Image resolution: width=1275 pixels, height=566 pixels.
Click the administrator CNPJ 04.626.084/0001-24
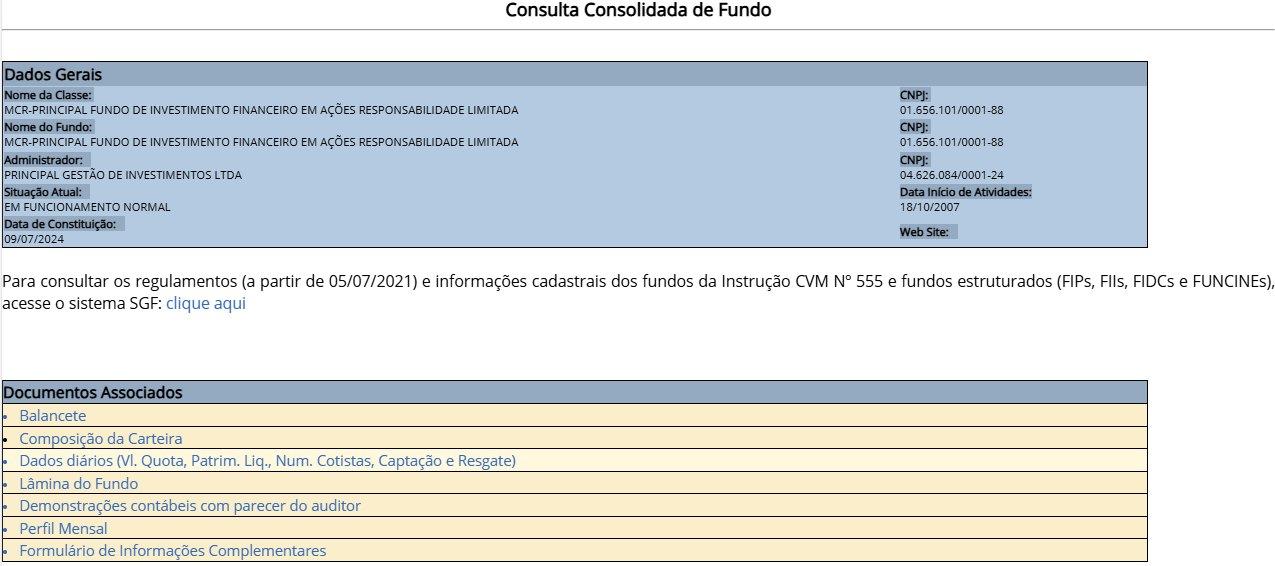pos(951,175)
